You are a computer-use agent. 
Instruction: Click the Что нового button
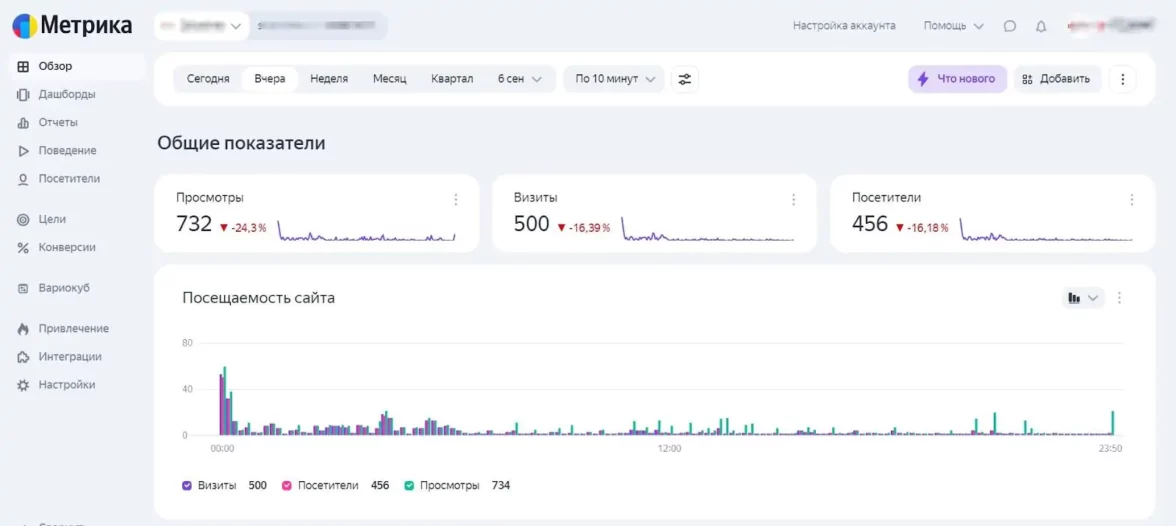(x=957, y=79)
